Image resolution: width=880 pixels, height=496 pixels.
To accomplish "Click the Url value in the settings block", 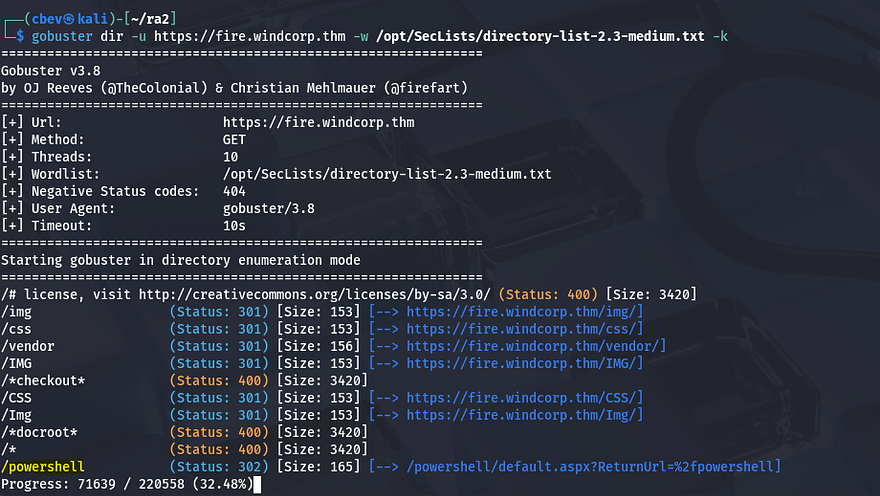I will pyautogui.click(x=318, y=123).
